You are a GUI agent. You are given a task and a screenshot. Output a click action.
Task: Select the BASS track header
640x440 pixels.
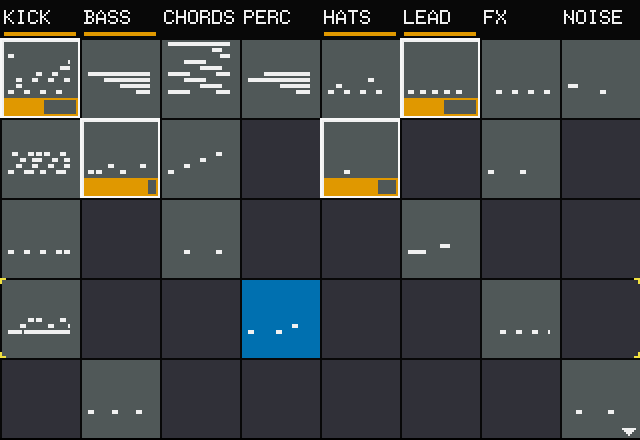tap(107, 18)
